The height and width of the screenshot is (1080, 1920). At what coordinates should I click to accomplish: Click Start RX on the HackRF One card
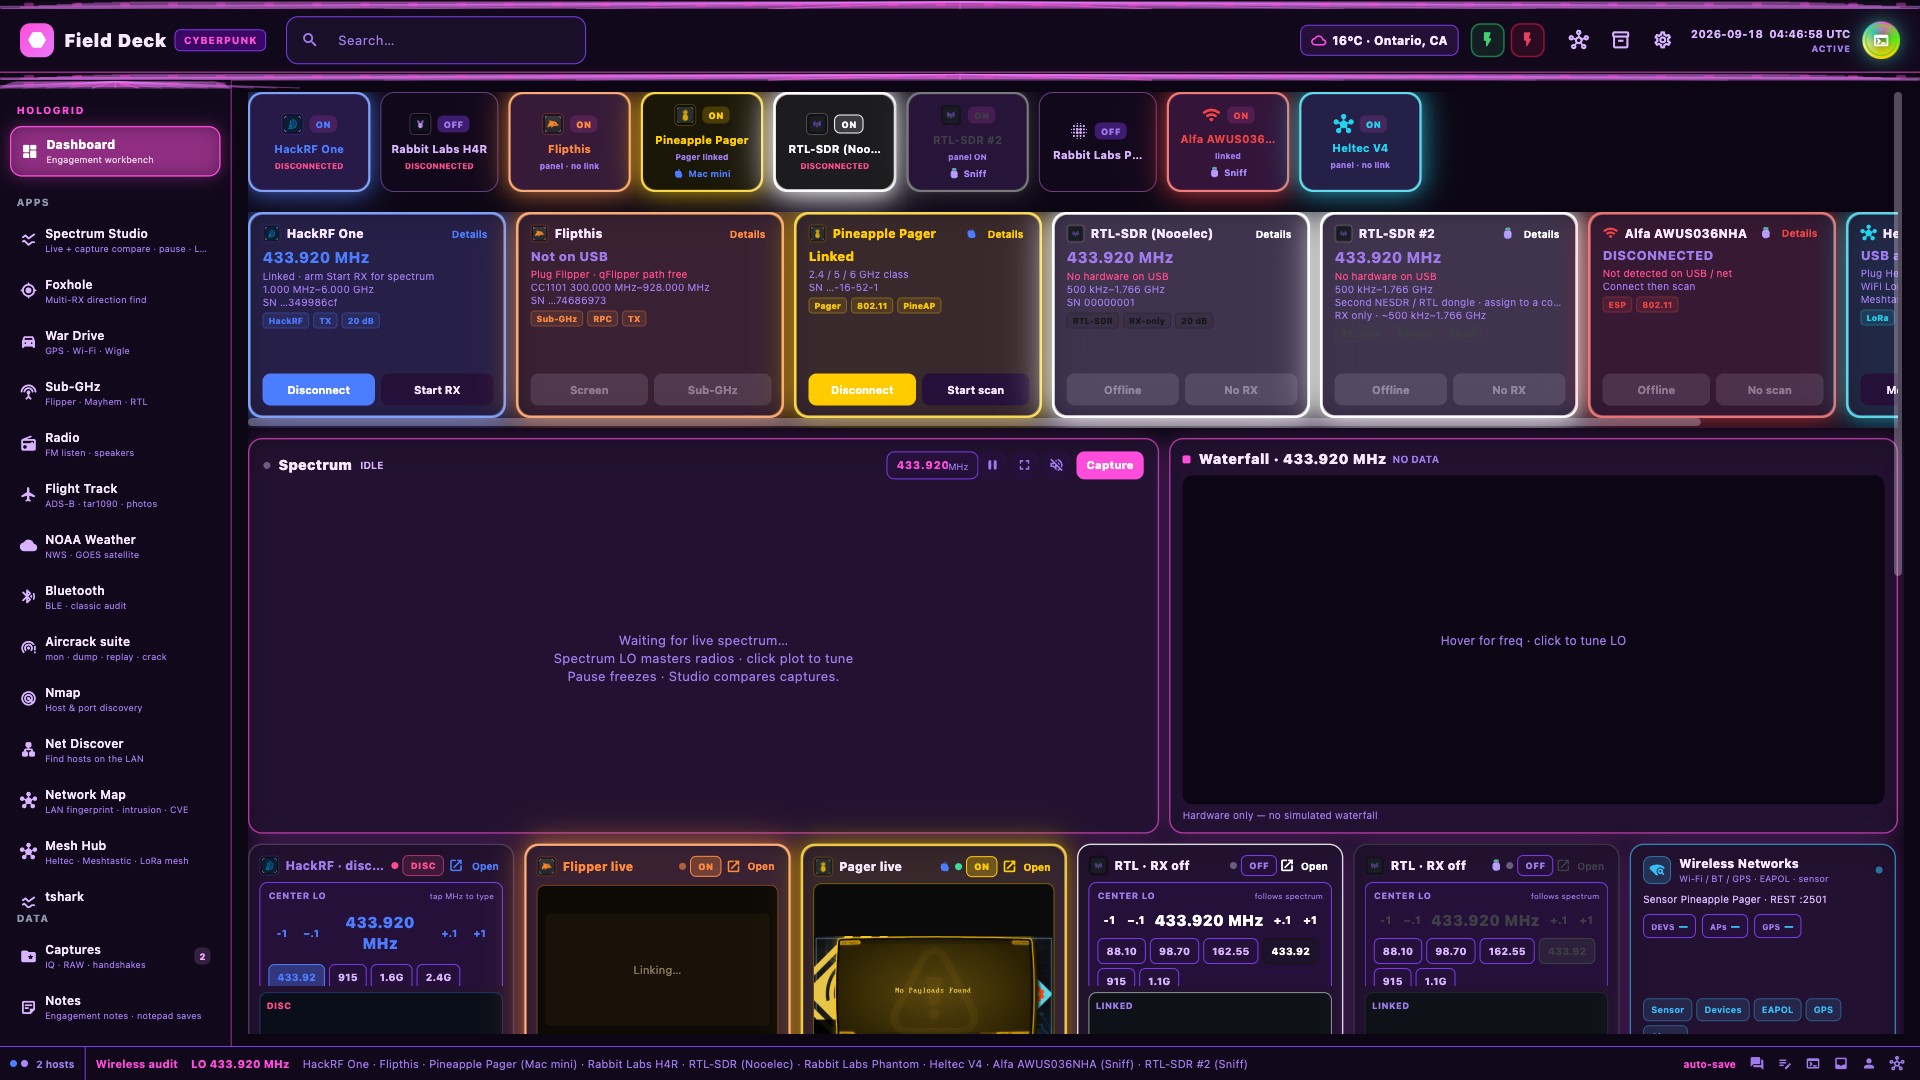tap(437, 390)
